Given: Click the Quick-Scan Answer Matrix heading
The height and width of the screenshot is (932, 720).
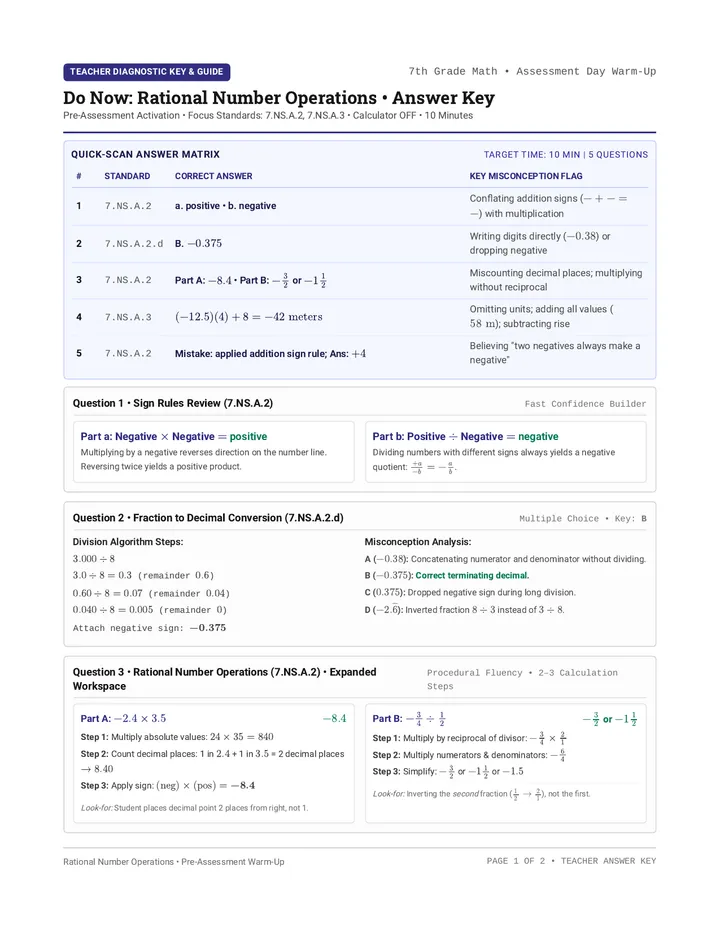Looking at the screenshot, I should pyautogui.click(x=146, y=155).
